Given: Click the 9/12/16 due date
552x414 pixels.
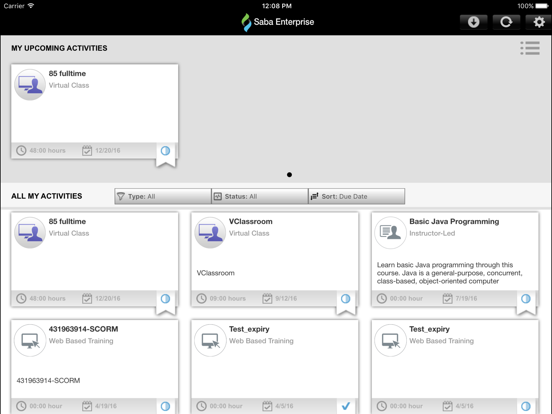Looking at the screenshot, I should [x=286, y=299].
